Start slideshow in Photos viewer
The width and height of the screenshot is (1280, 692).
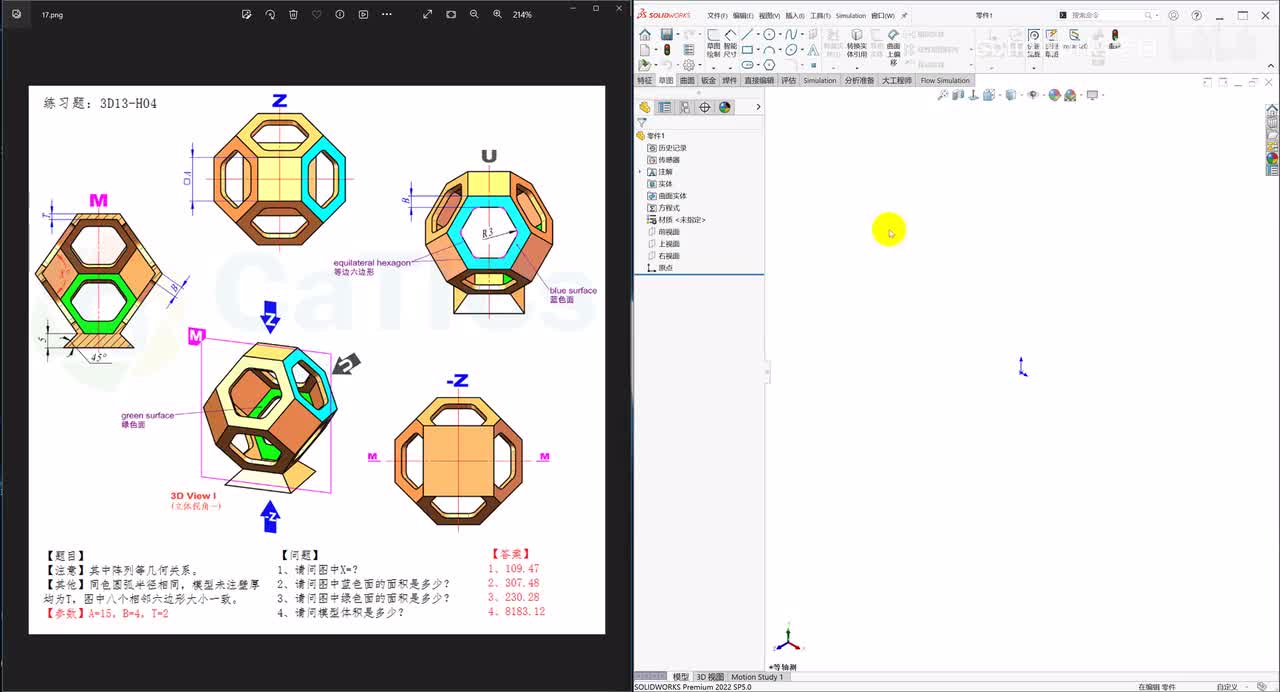(363, 15)
